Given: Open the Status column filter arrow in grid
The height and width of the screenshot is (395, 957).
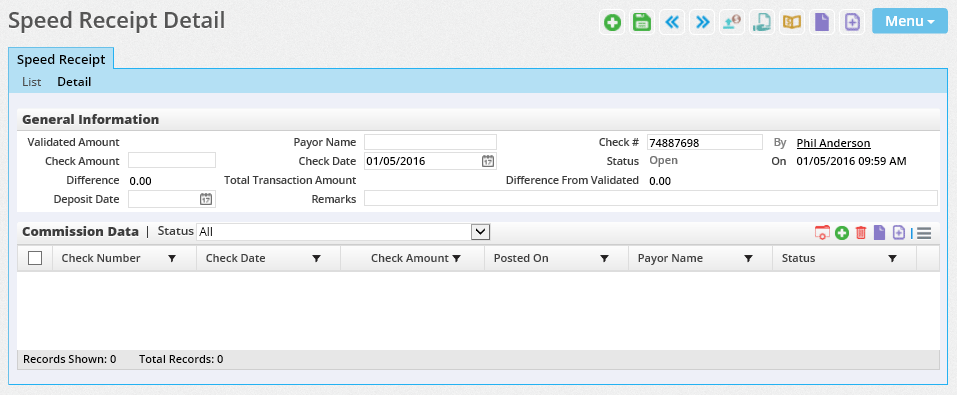Looking at the screenshot, I should point(892,259).
